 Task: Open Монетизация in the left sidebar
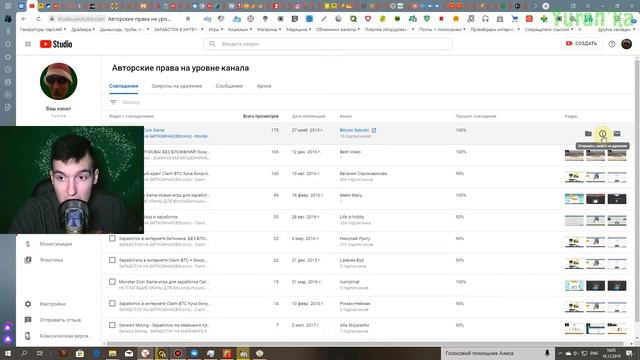(x=56, y=244)
